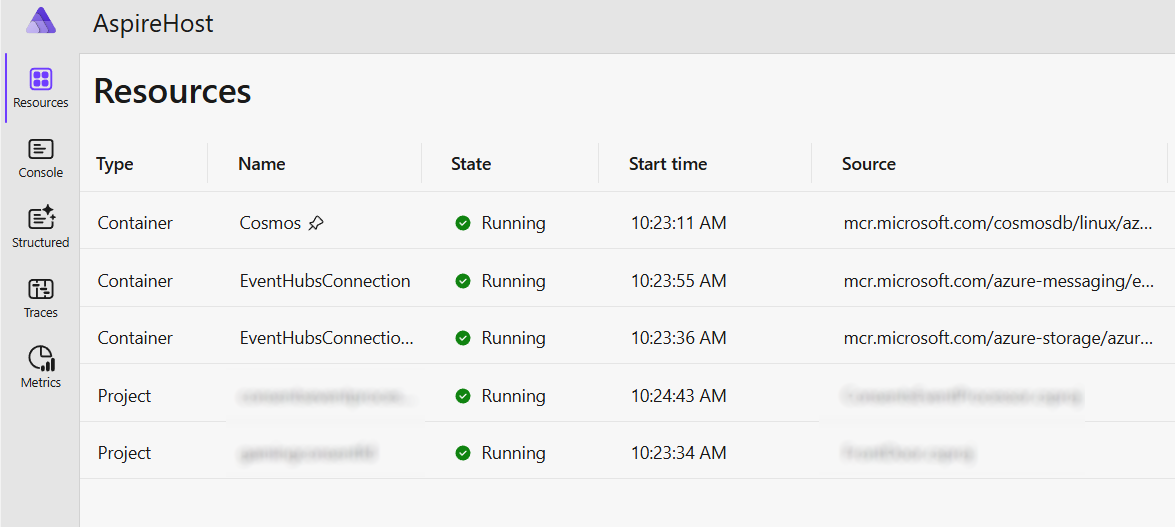1175x527 pixels.
Task: Click green status icon in EventHubsConnection row
Action: [463, 281]
